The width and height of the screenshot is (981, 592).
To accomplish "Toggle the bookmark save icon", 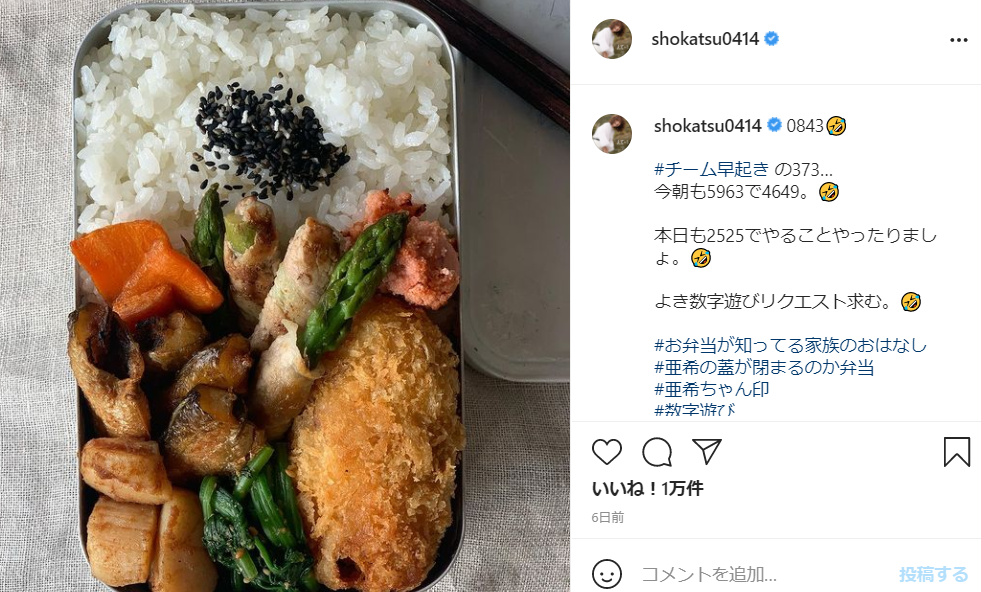I will [957, 452].
